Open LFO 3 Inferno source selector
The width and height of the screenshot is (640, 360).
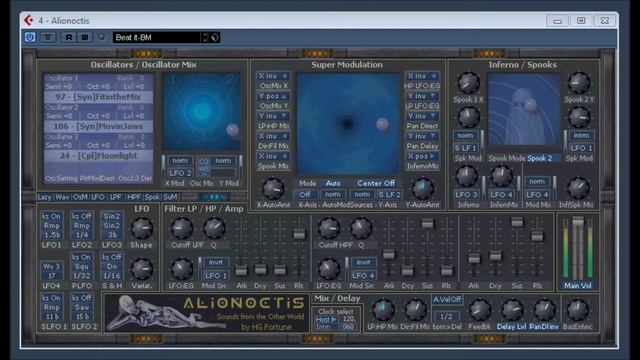pyautogui.click(x=466, y=195)
